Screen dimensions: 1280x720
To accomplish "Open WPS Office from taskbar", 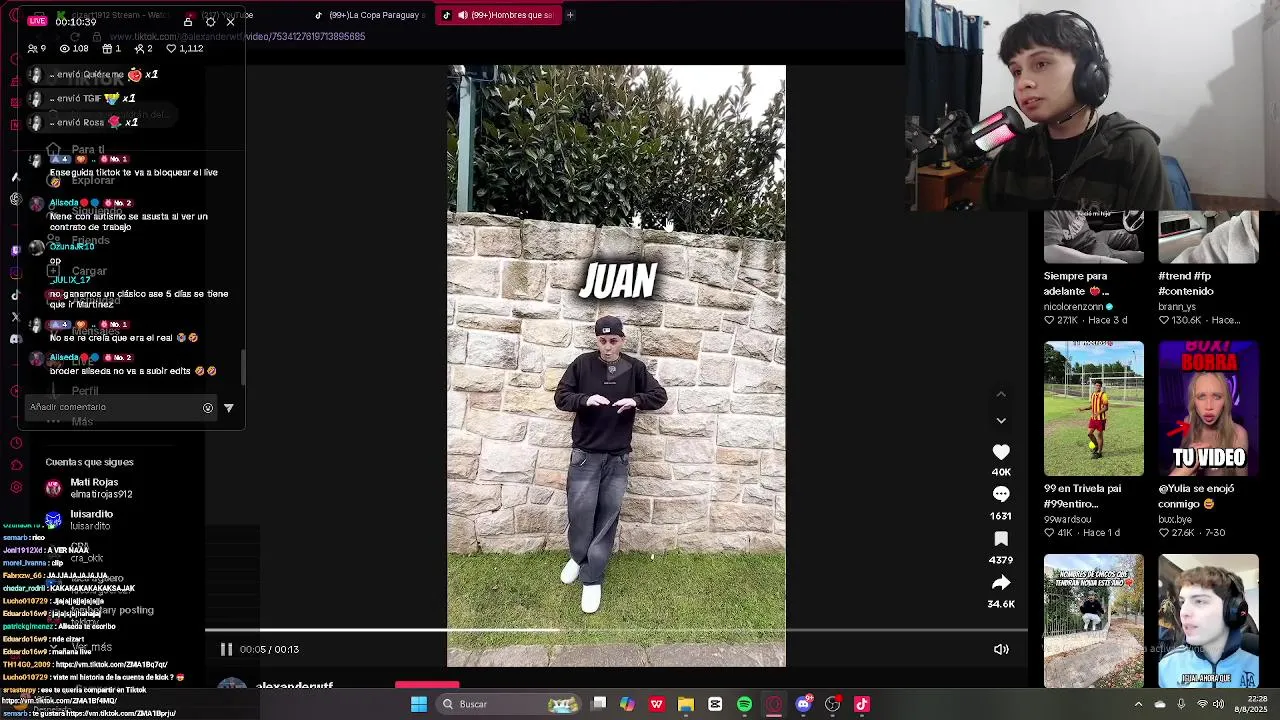I will [x=656, y=704].
